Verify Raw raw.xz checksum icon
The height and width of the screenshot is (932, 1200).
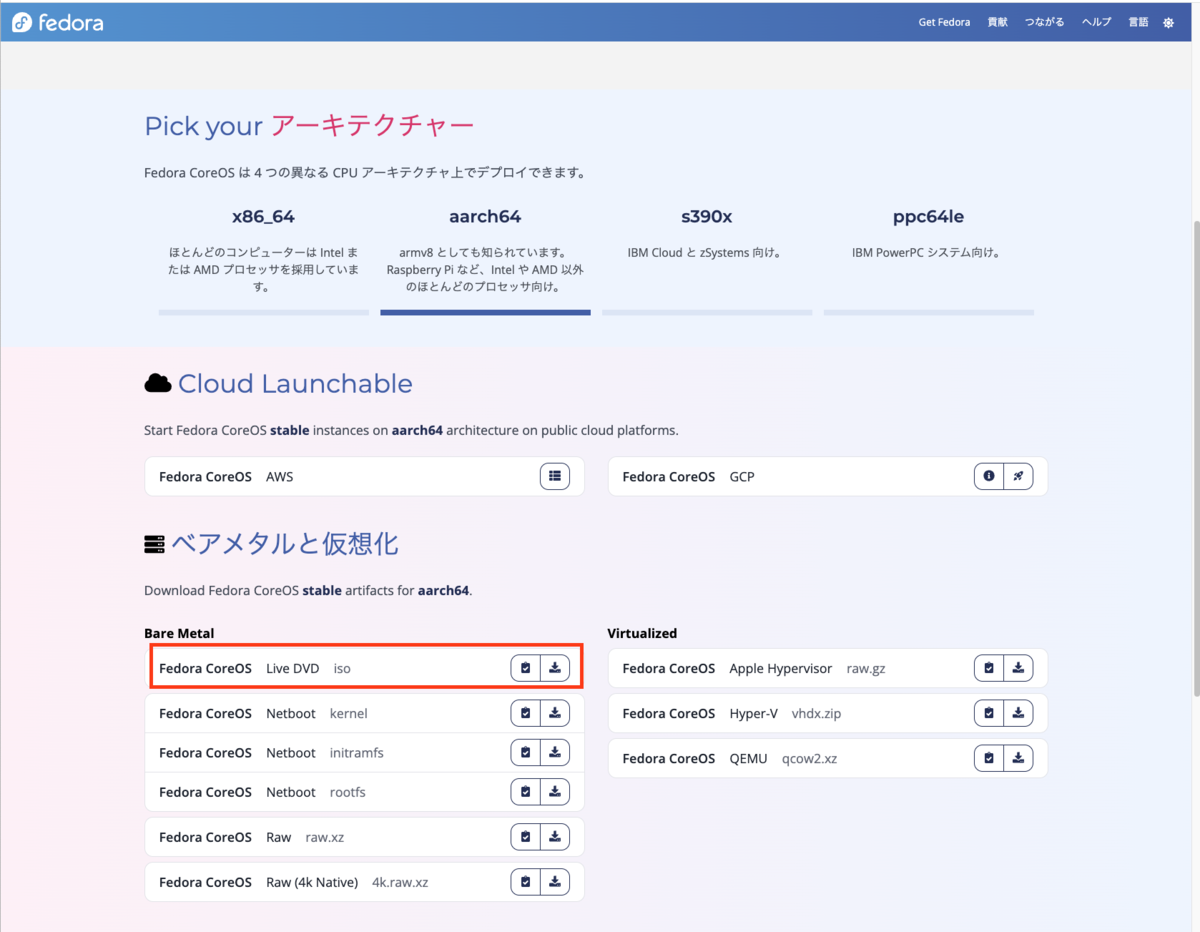[x=526, y=837]
